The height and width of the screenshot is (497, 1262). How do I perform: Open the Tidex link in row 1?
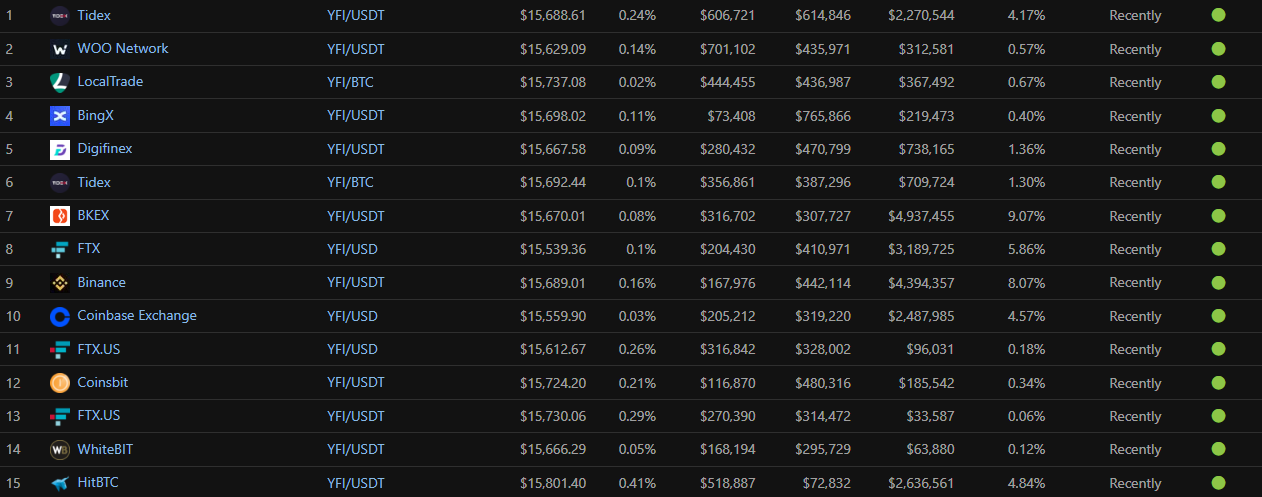click(94, 15)
